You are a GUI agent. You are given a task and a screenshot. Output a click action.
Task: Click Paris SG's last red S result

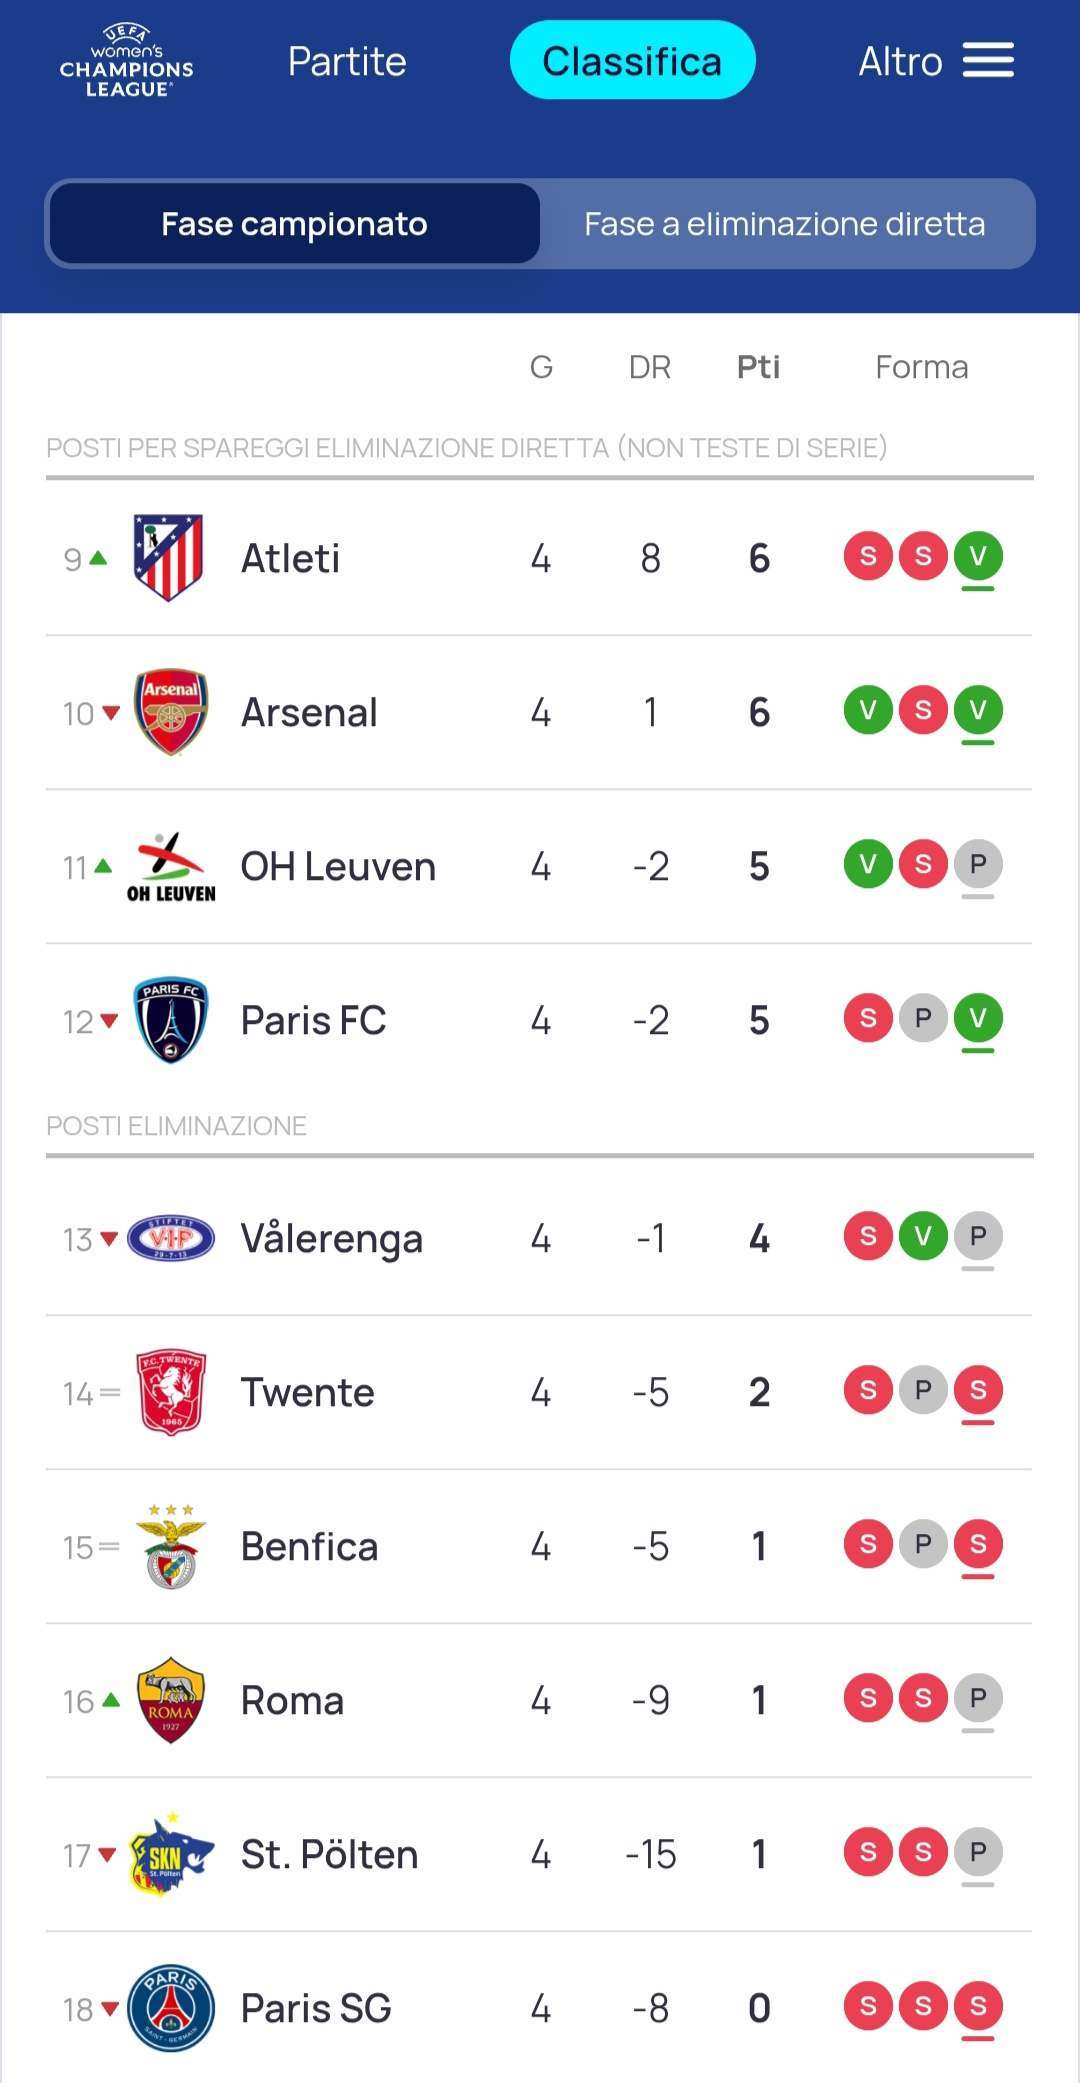click(978, 2006)
